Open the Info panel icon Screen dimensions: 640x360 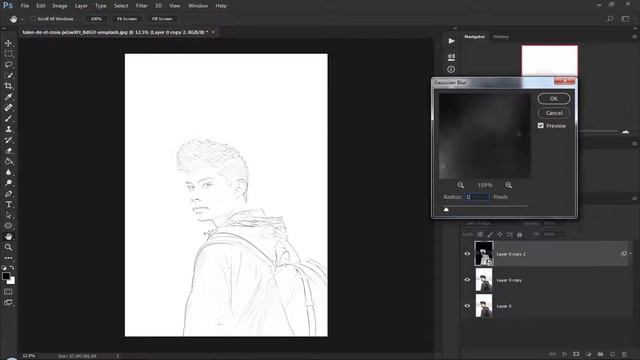[451, 69]
